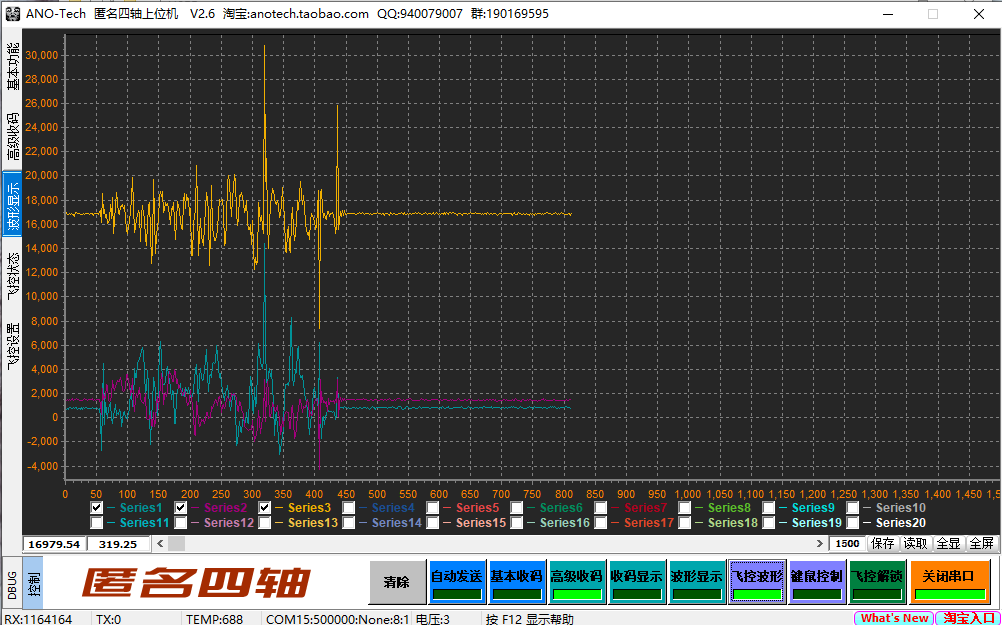
Task: Show Series14 via its checkbox
Action: click(x=348, y=523)
